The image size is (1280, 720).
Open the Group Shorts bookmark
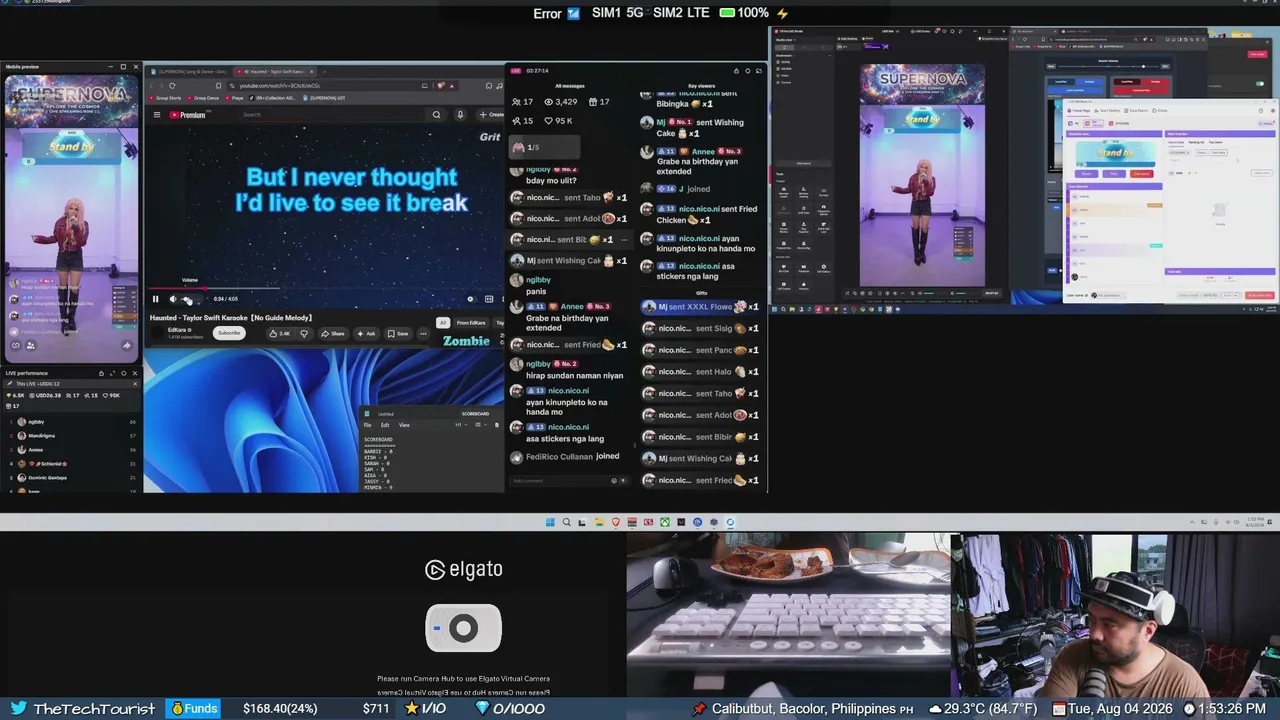(165, 98)
